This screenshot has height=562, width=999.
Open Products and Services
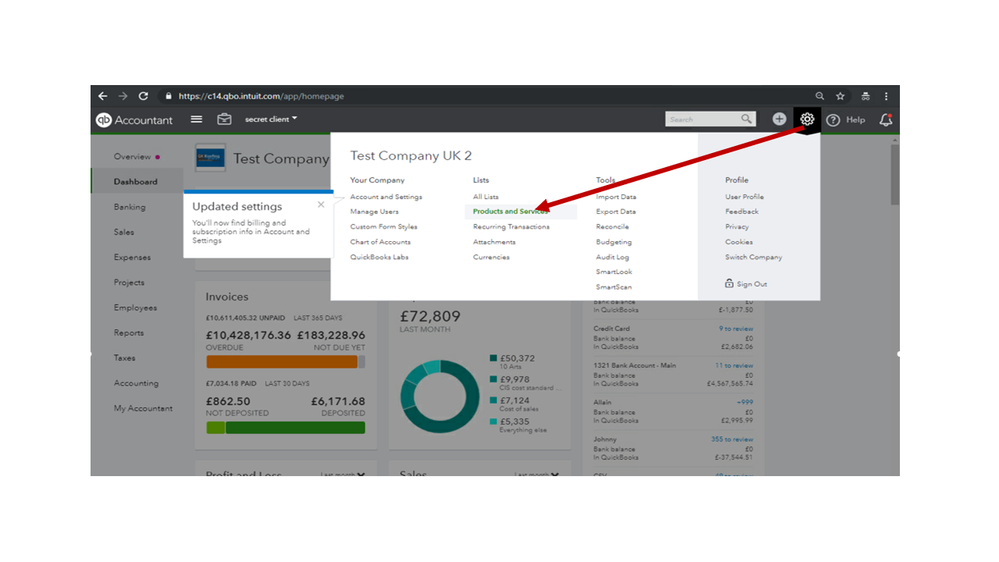tap(510, 212)
